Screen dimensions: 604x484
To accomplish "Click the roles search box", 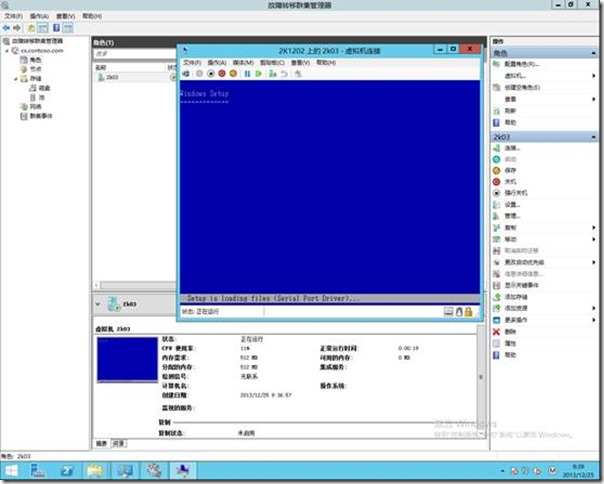I will click(x=134, y=54).
